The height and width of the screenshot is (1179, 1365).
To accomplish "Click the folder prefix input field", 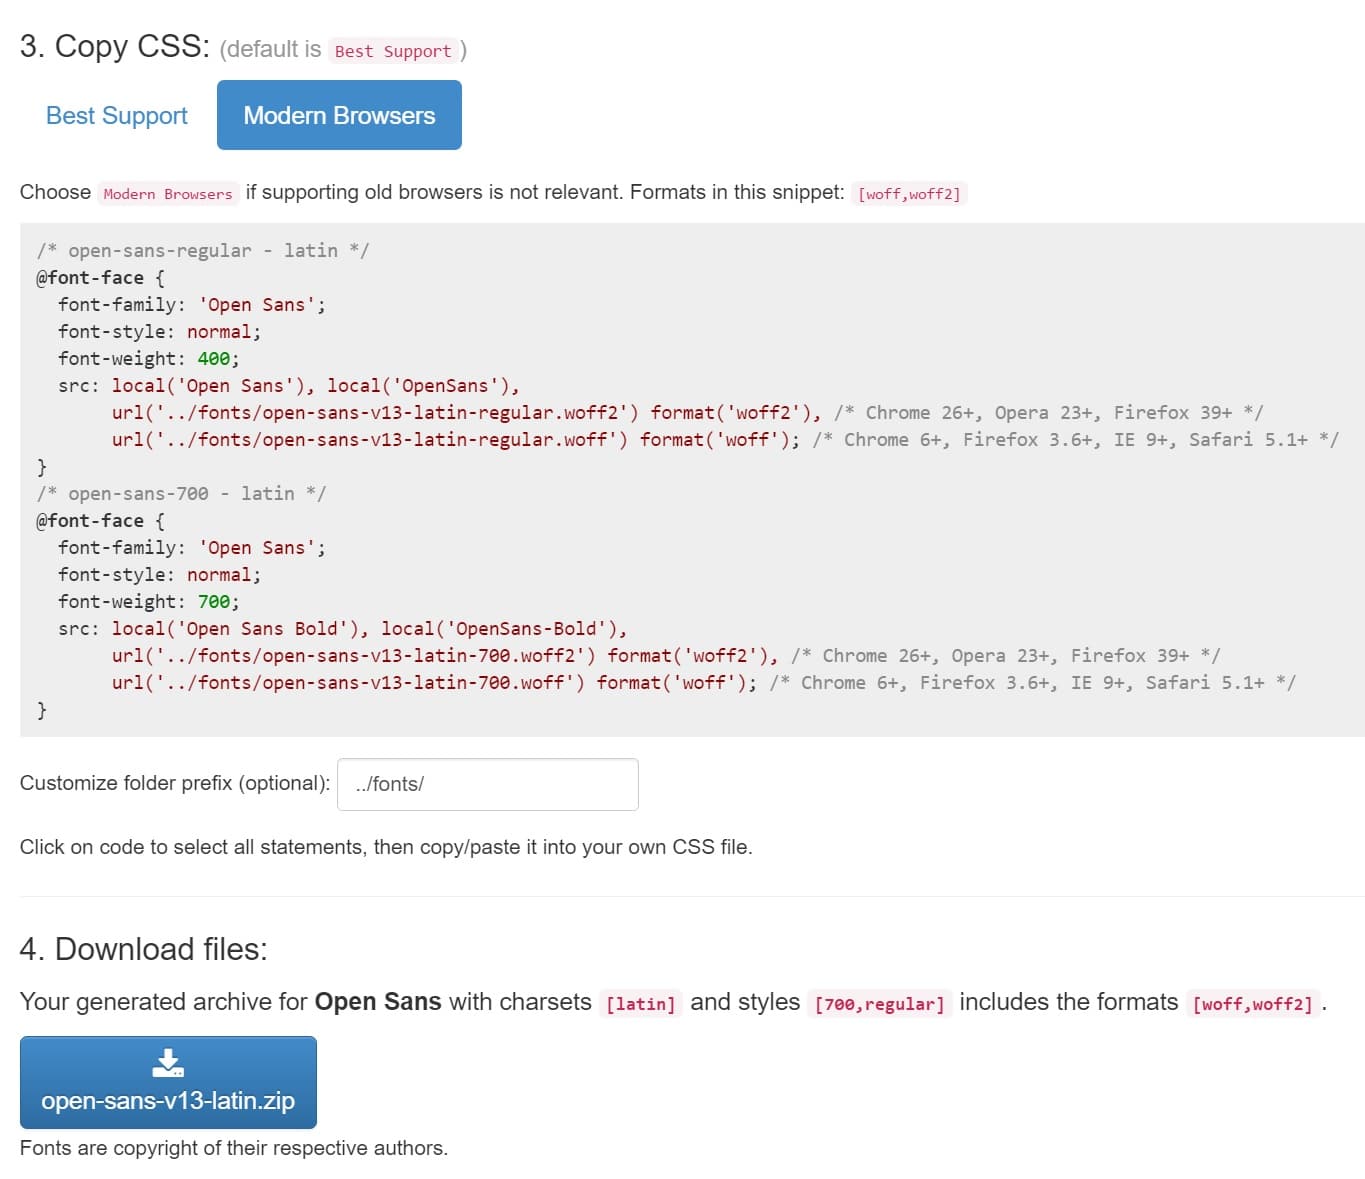I will tap(487, 784).
